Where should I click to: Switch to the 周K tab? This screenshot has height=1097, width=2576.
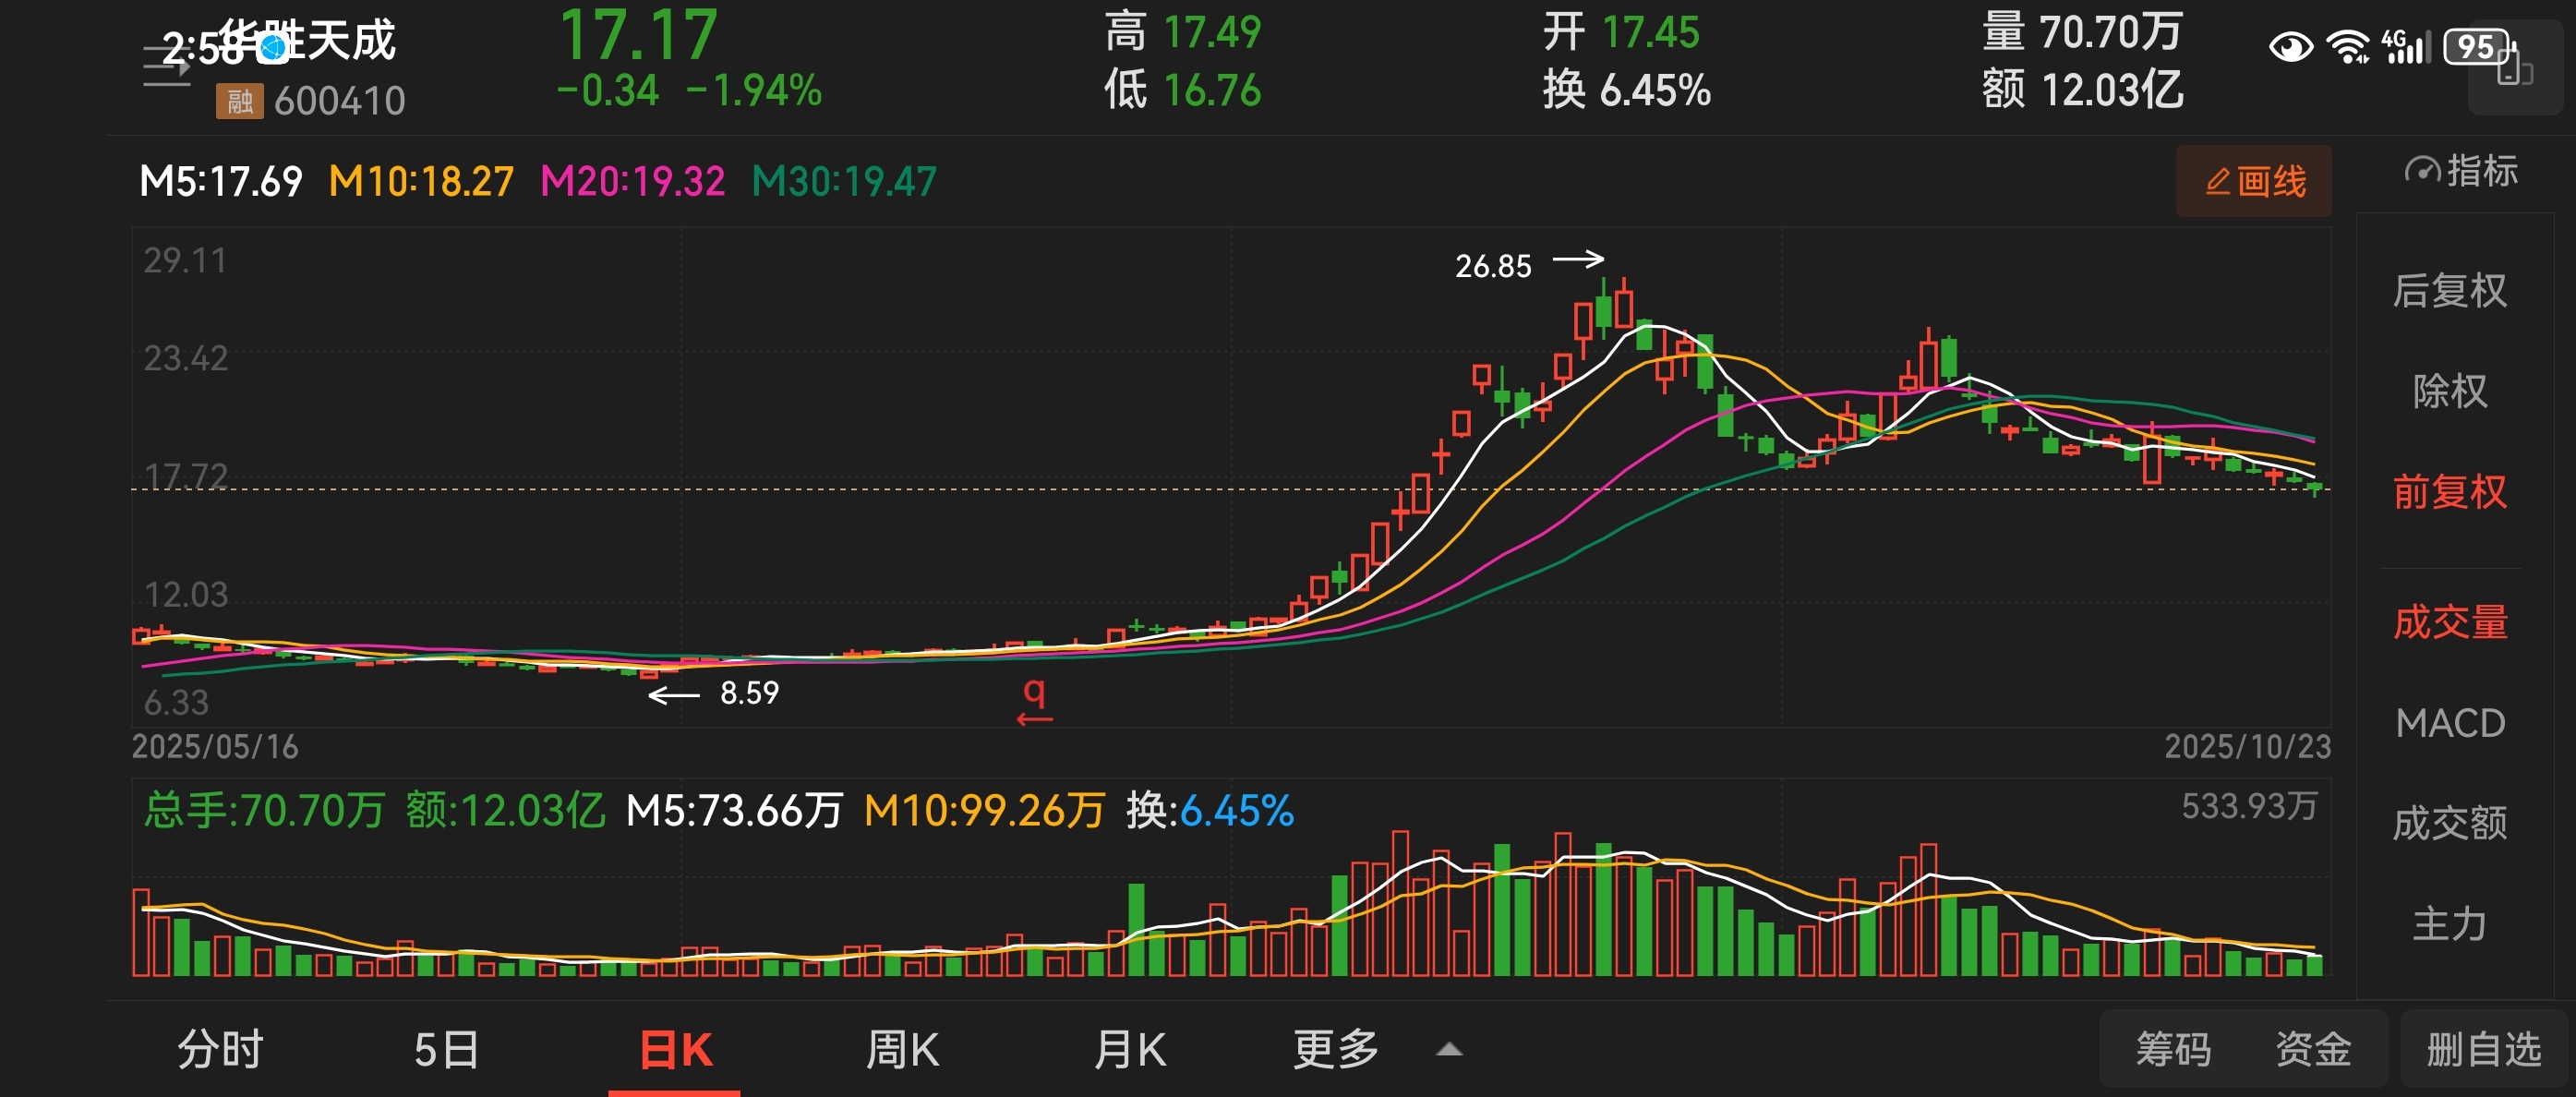click(x=902, y=1050)
